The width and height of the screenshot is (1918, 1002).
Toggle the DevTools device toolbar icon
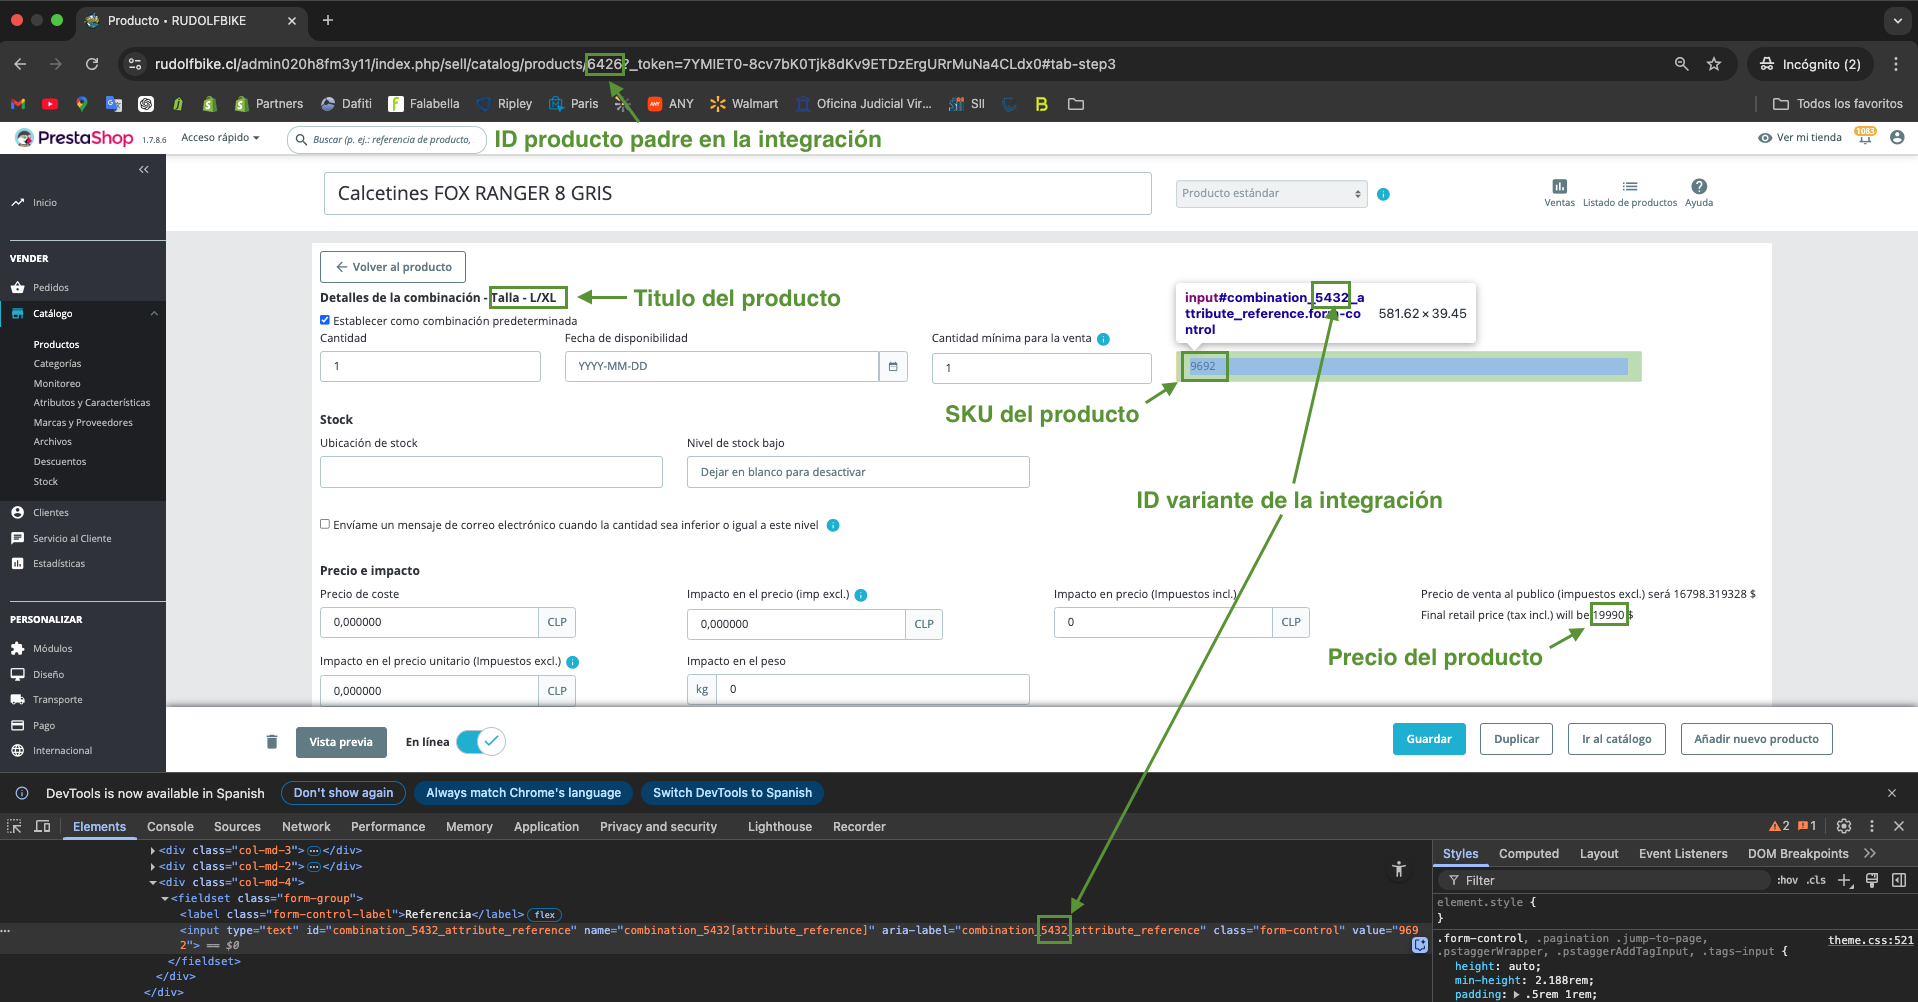click(42, 826)
